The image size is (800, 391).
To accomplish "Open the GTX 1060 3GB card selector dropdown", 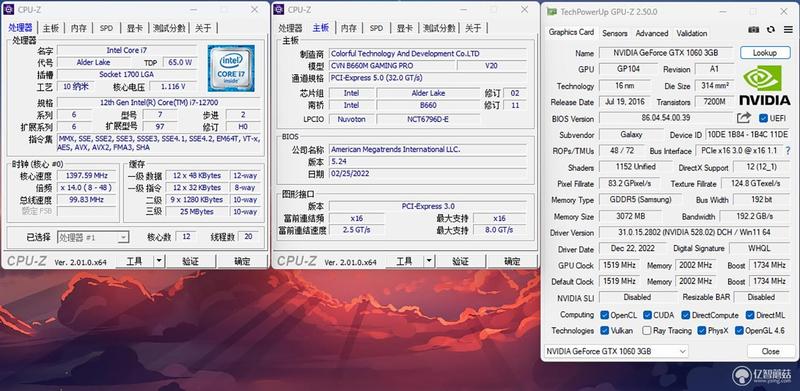I will tap(616, 351).
